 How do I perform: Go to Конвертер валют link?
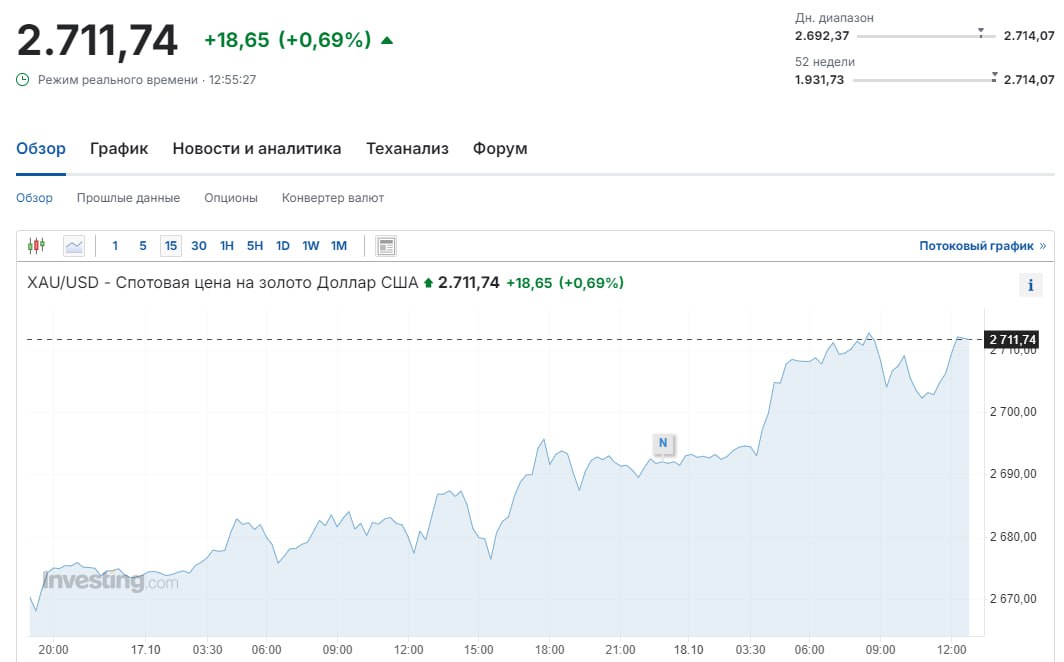click(333, 198)
